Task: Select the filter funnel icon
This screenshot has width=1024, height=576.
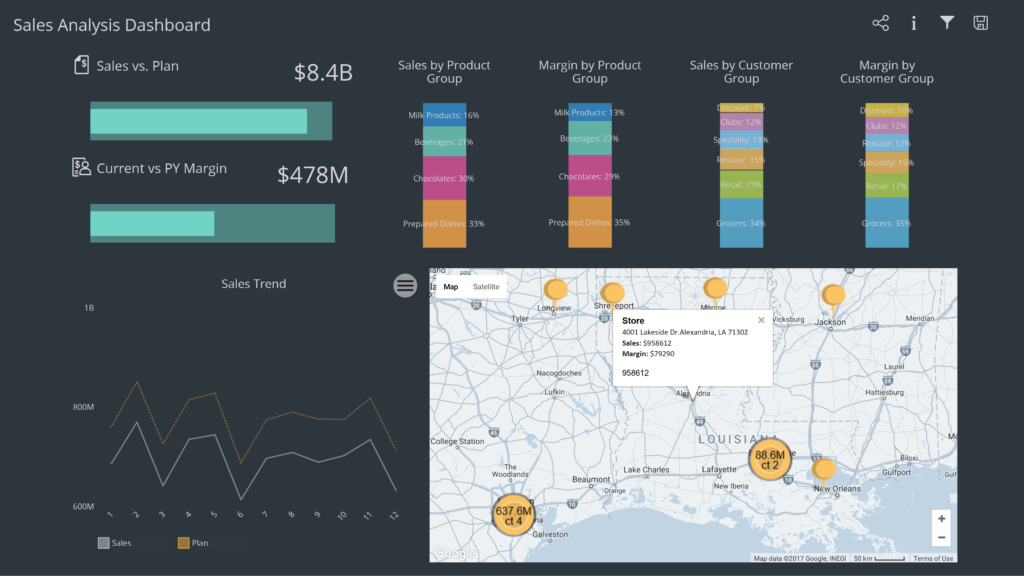Action: pyautogui.click(x=947, y=22)
